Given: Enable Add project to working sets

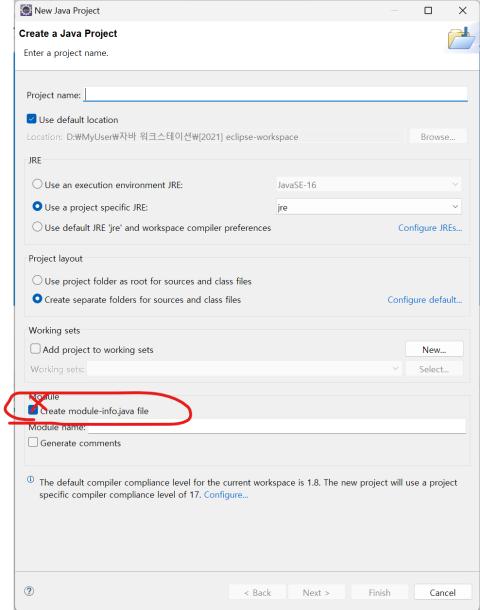Looking at the screenshot, I should [35, 349].
